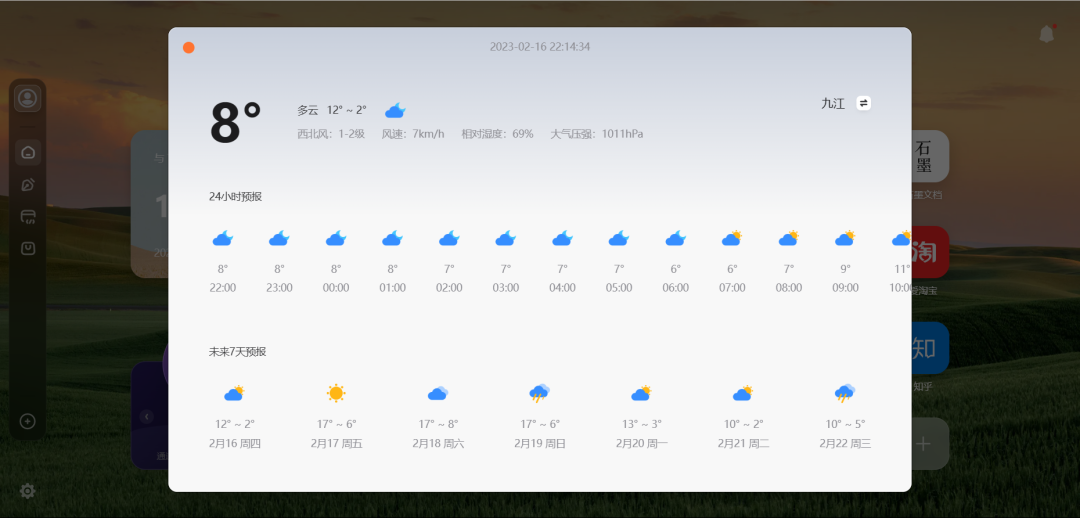Open the shopping bag icon in the sidebar
The image size is (1080, 518).
pos(28,249)
